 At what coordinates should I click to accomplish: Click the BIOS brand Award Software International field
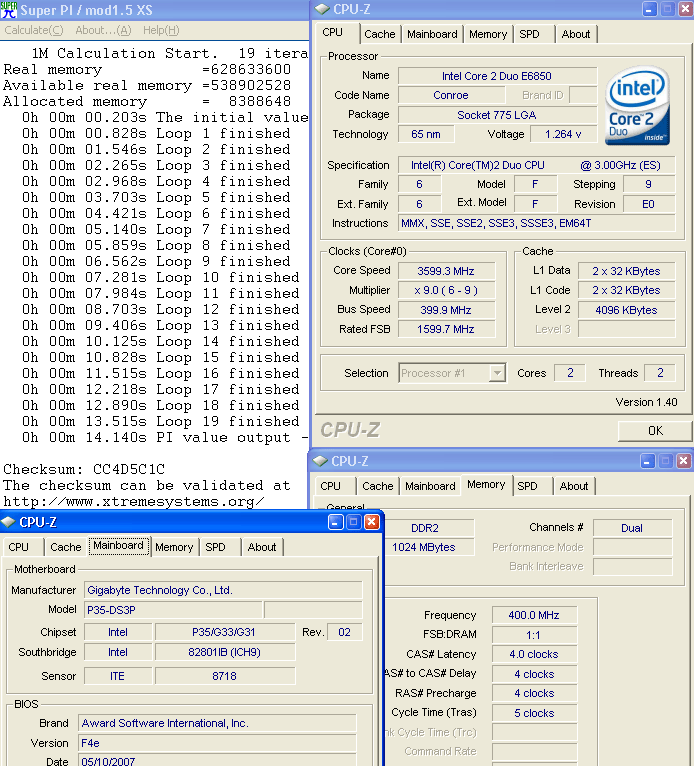(x=217, y=723)
